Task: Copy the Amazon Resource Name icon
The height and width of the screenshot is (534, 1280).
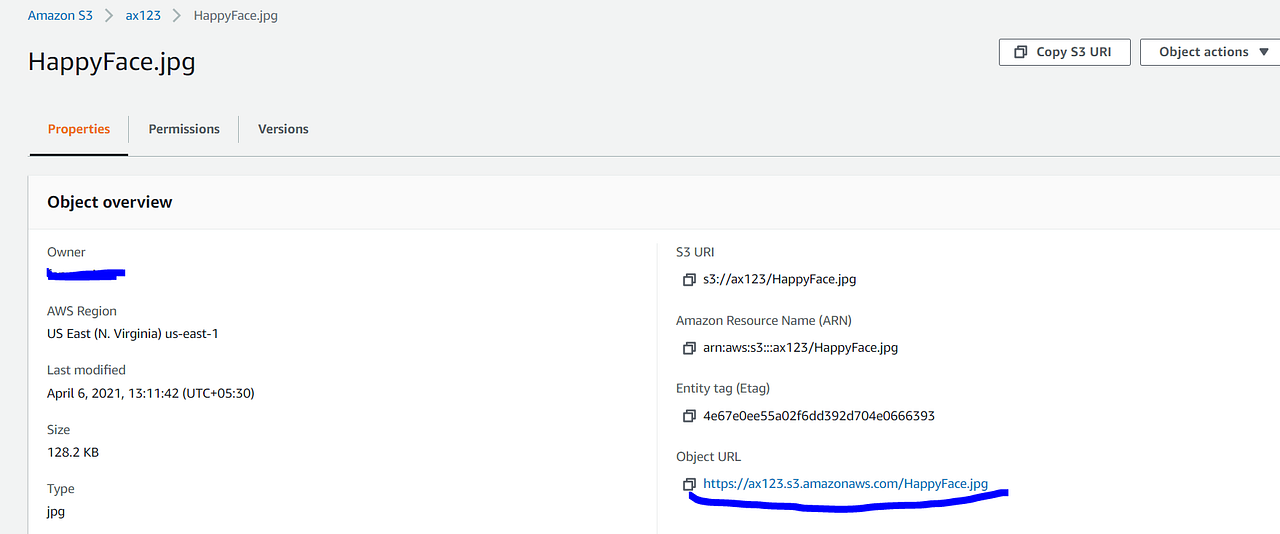Action: click(x=689, y=348)
